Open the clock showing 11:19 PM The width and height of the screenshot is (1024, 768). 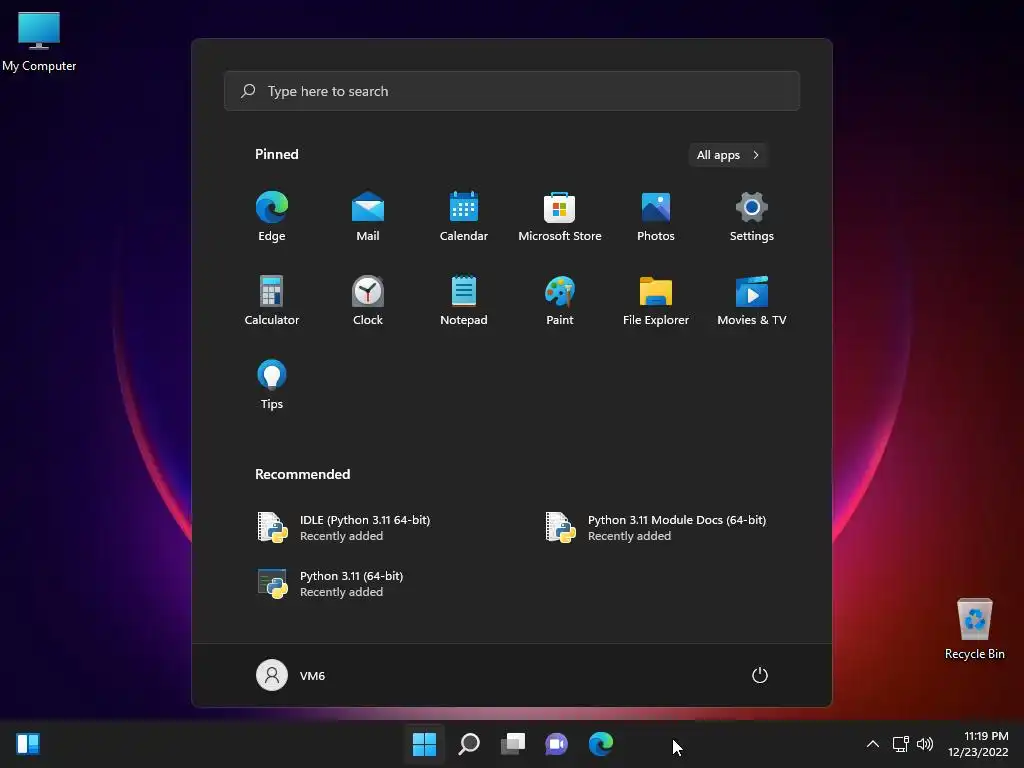click(978, 744)
